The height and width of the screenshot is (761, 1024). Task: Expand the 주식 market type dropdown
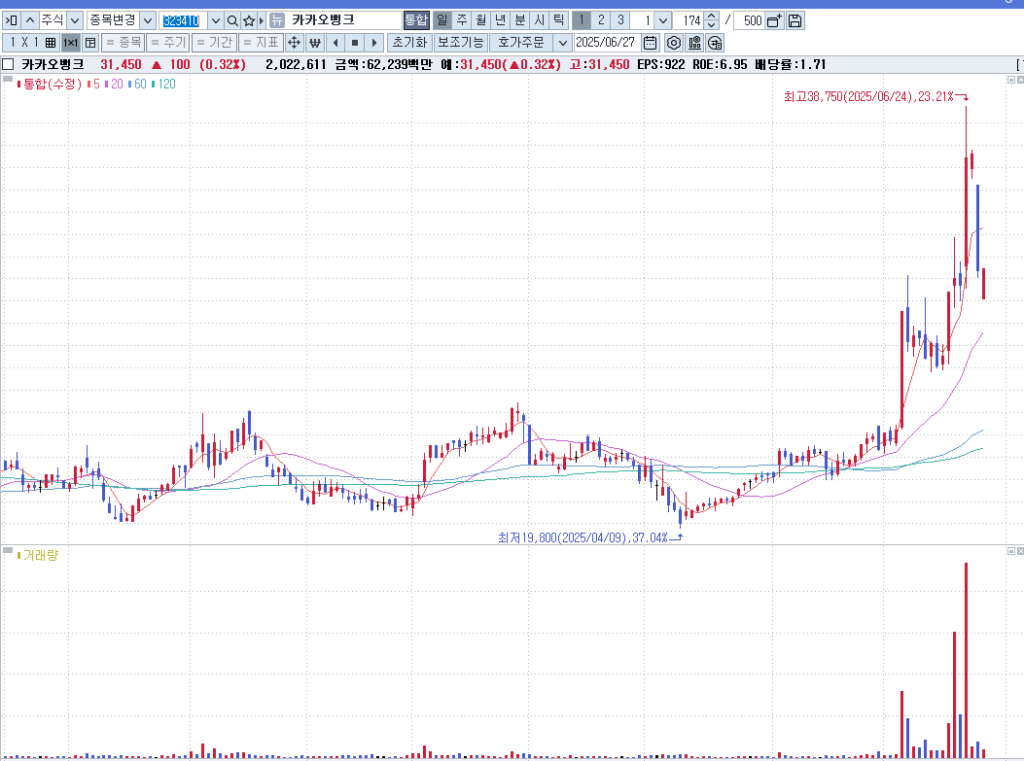point(75,20)
